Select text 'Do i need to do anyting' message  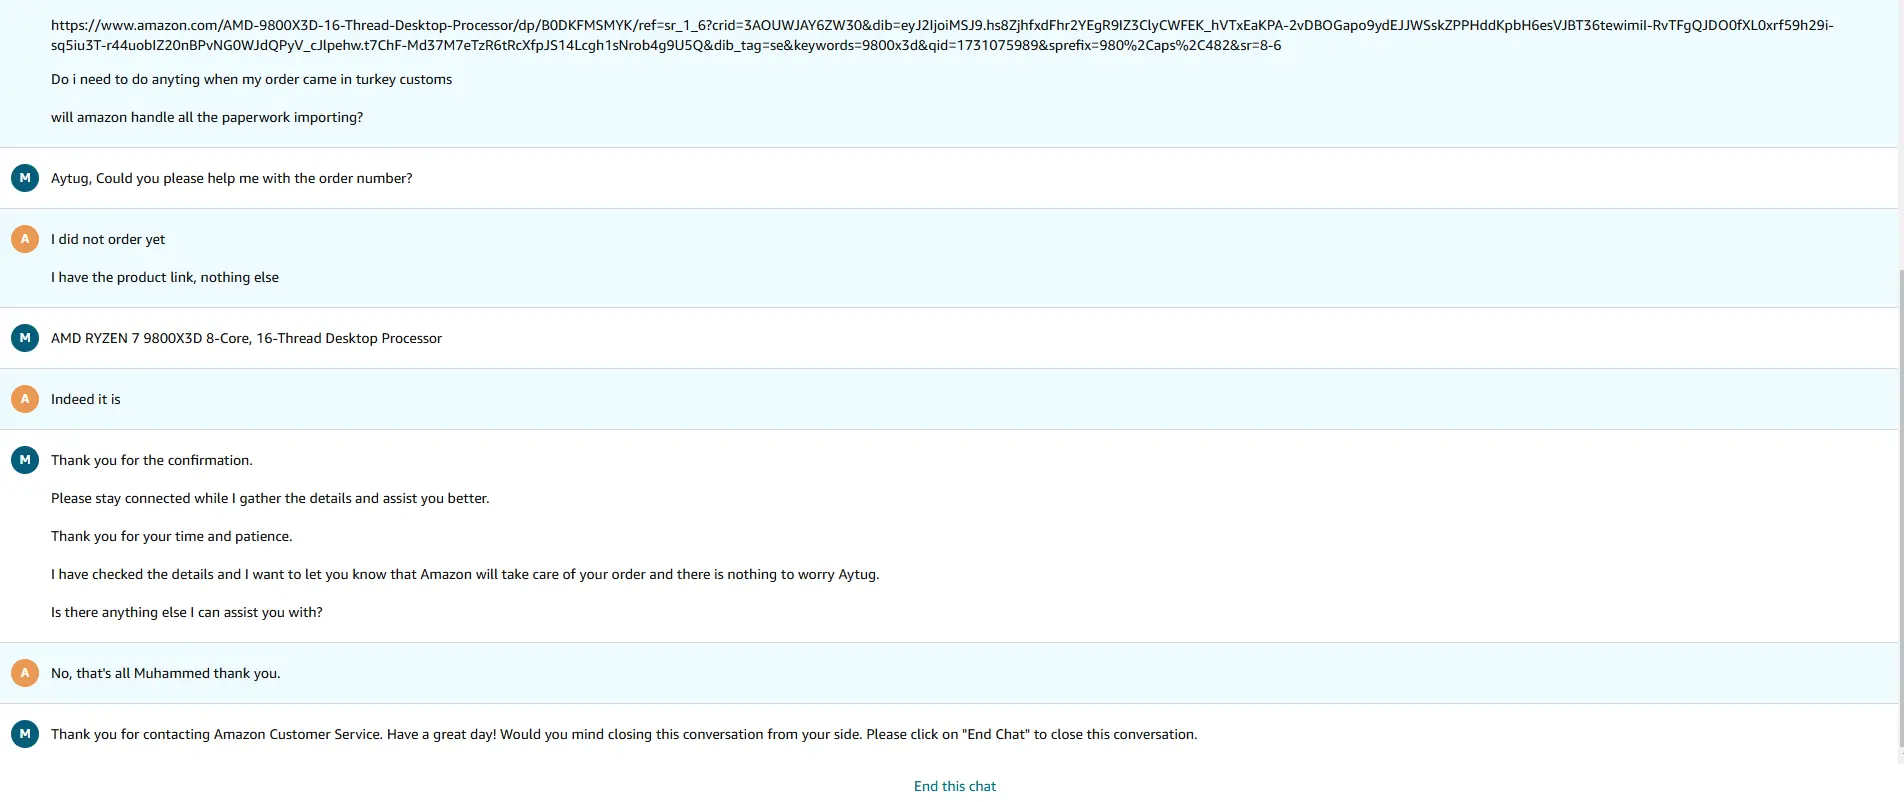[251, 79]
